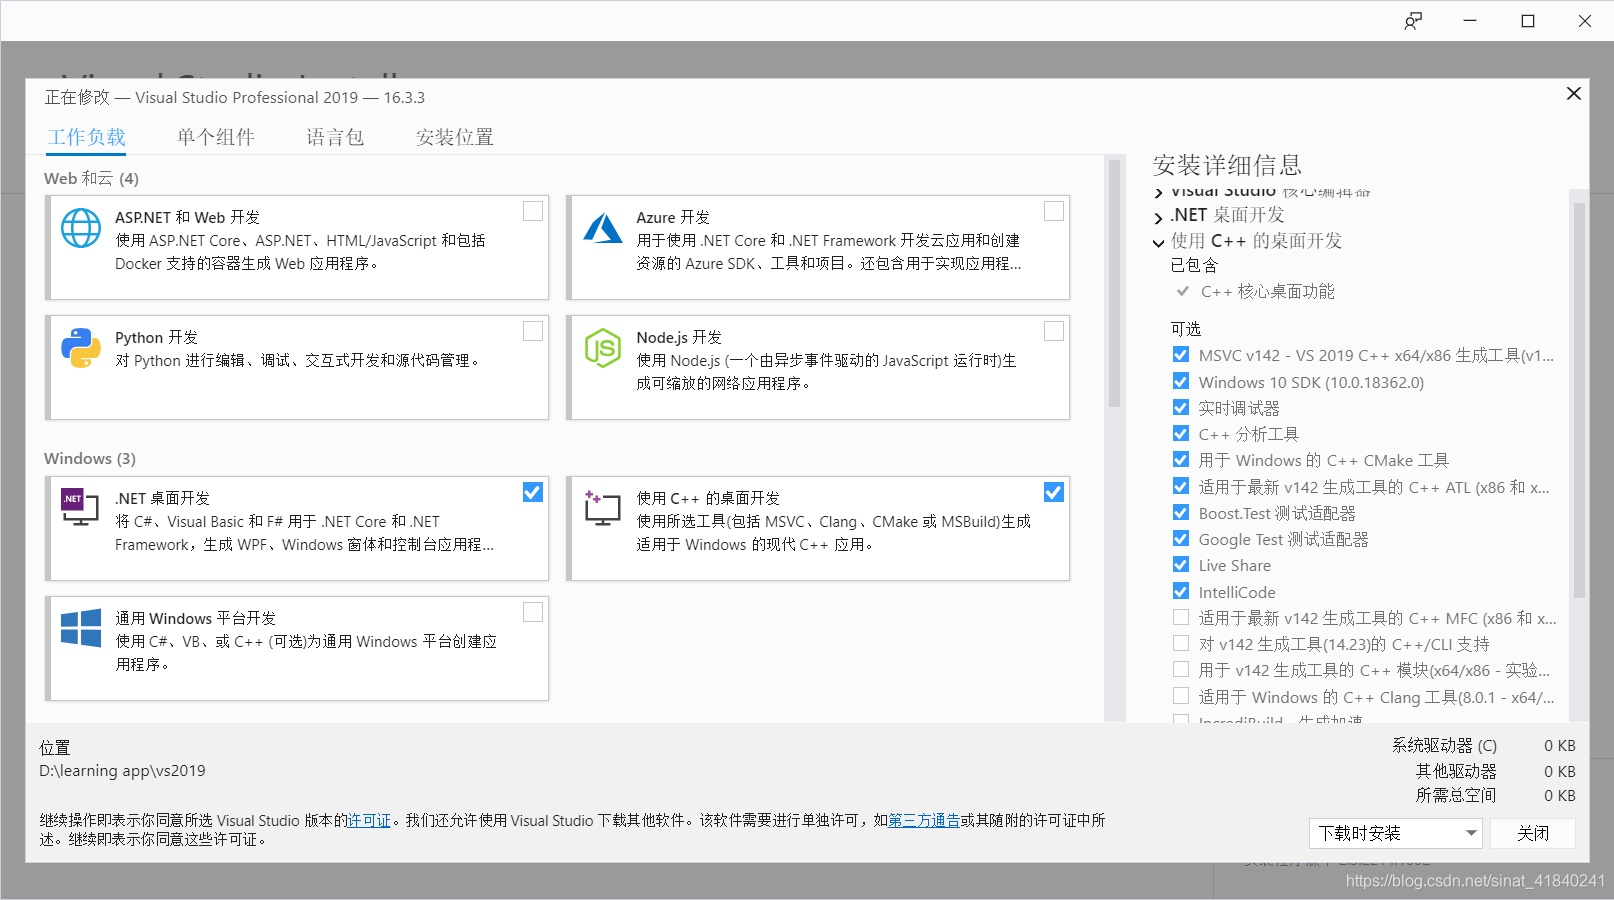The height and width of the screenshot is (900, 1614).
Task: Click the Azure development logo icon
Action: [602, 228]
